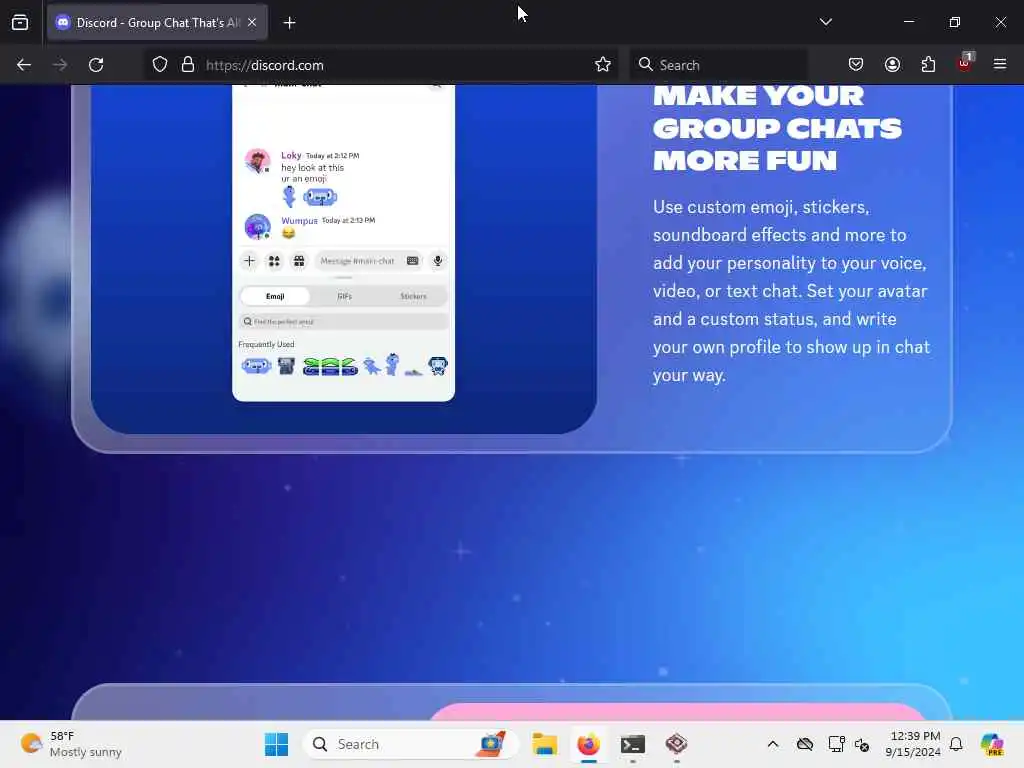Click the taskbar Search box
Image resolution: width=1024 pixels, height=768 pixels.
pyautogui.click(x=410, y=744)
